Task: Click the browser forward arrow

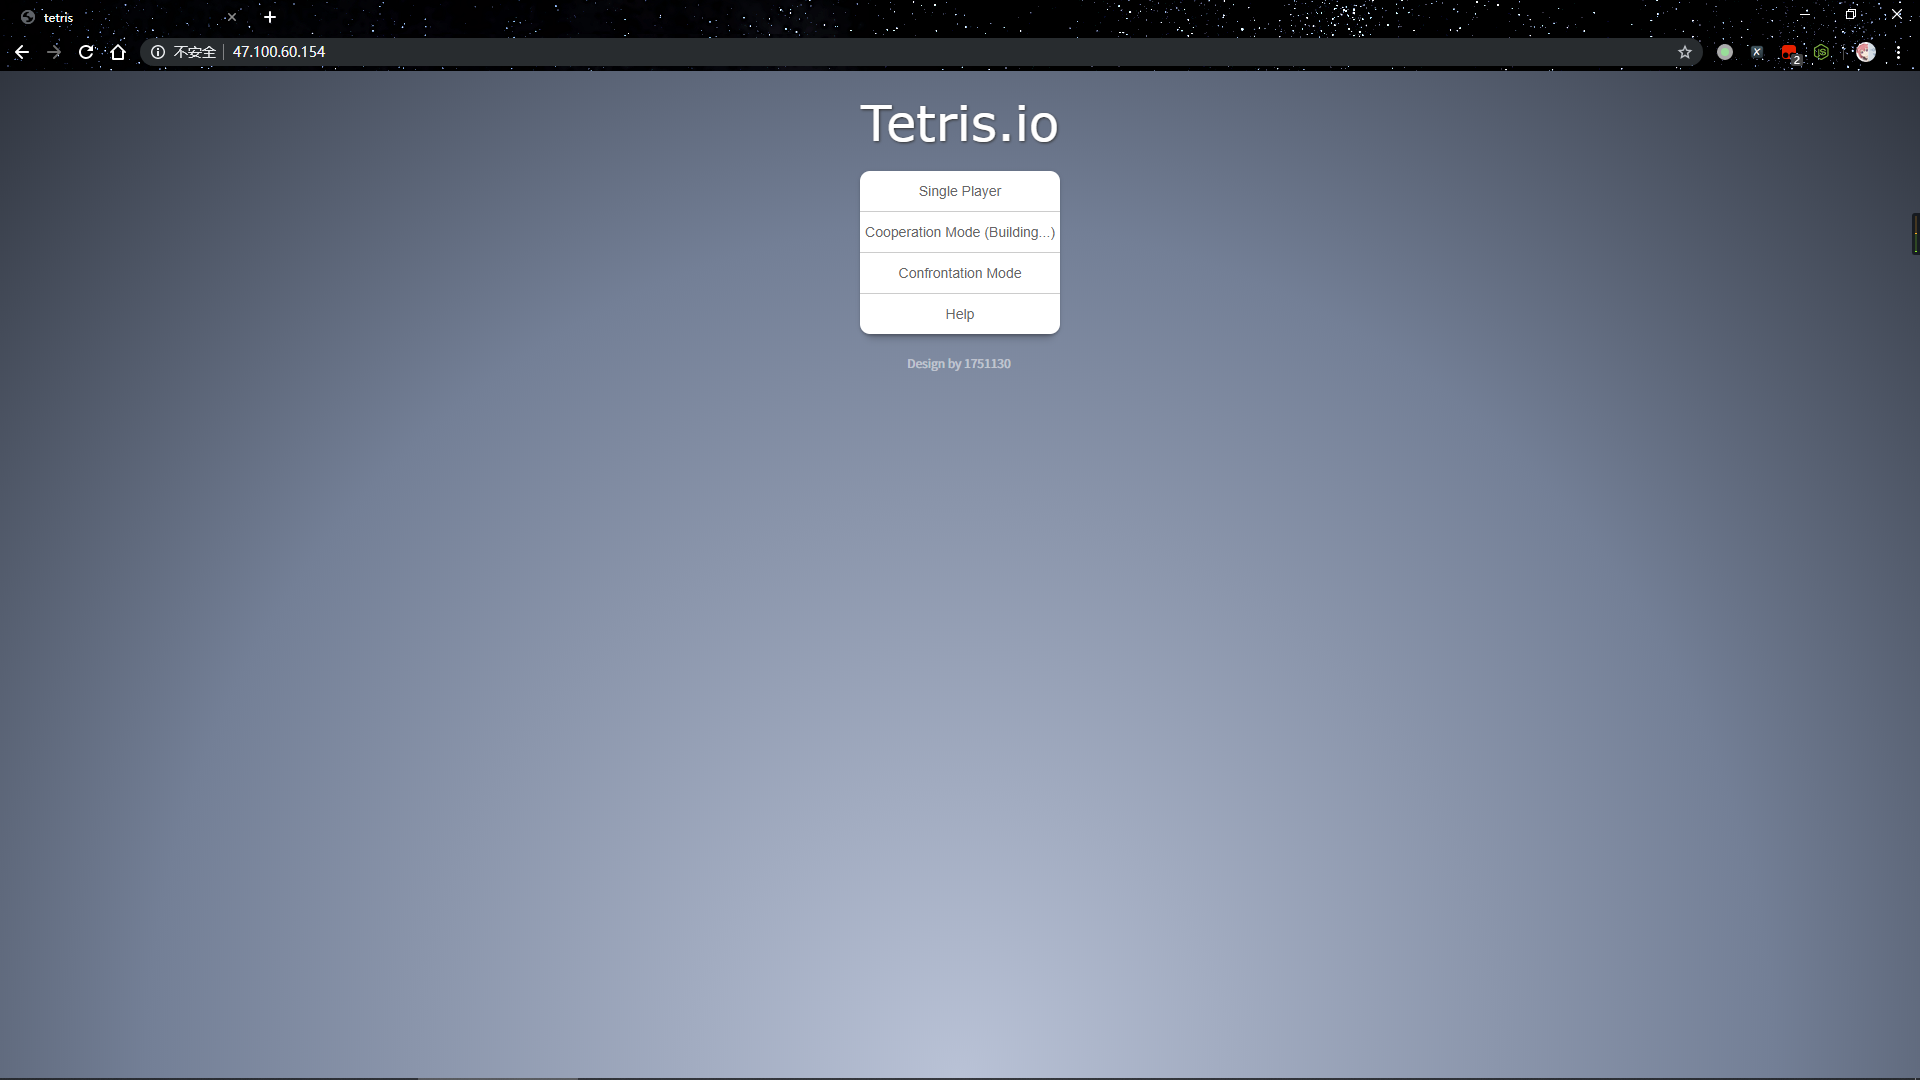Action: coord(54,52)
